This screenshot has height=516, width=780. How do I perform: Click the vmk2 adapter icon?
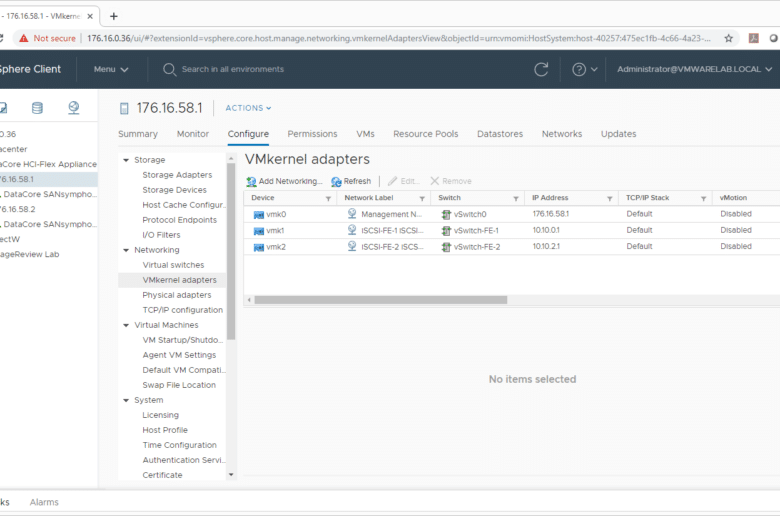click(x=259, y=247)
